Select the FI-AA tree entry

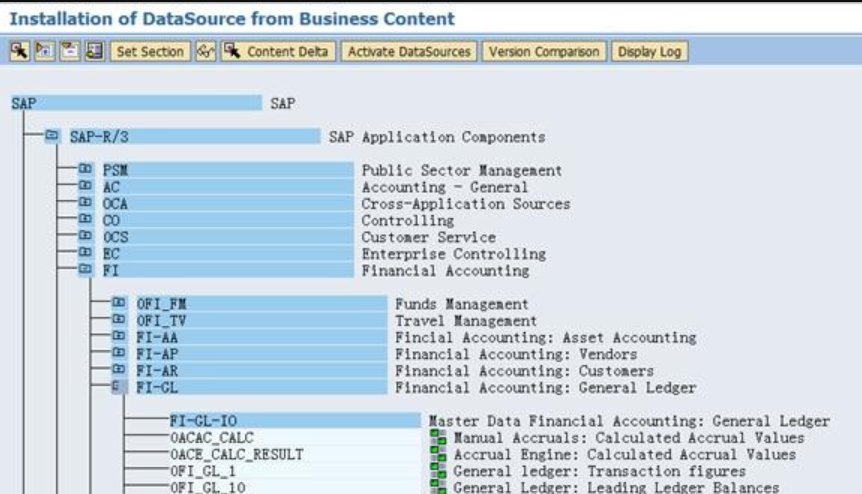(x=262, y=337)
